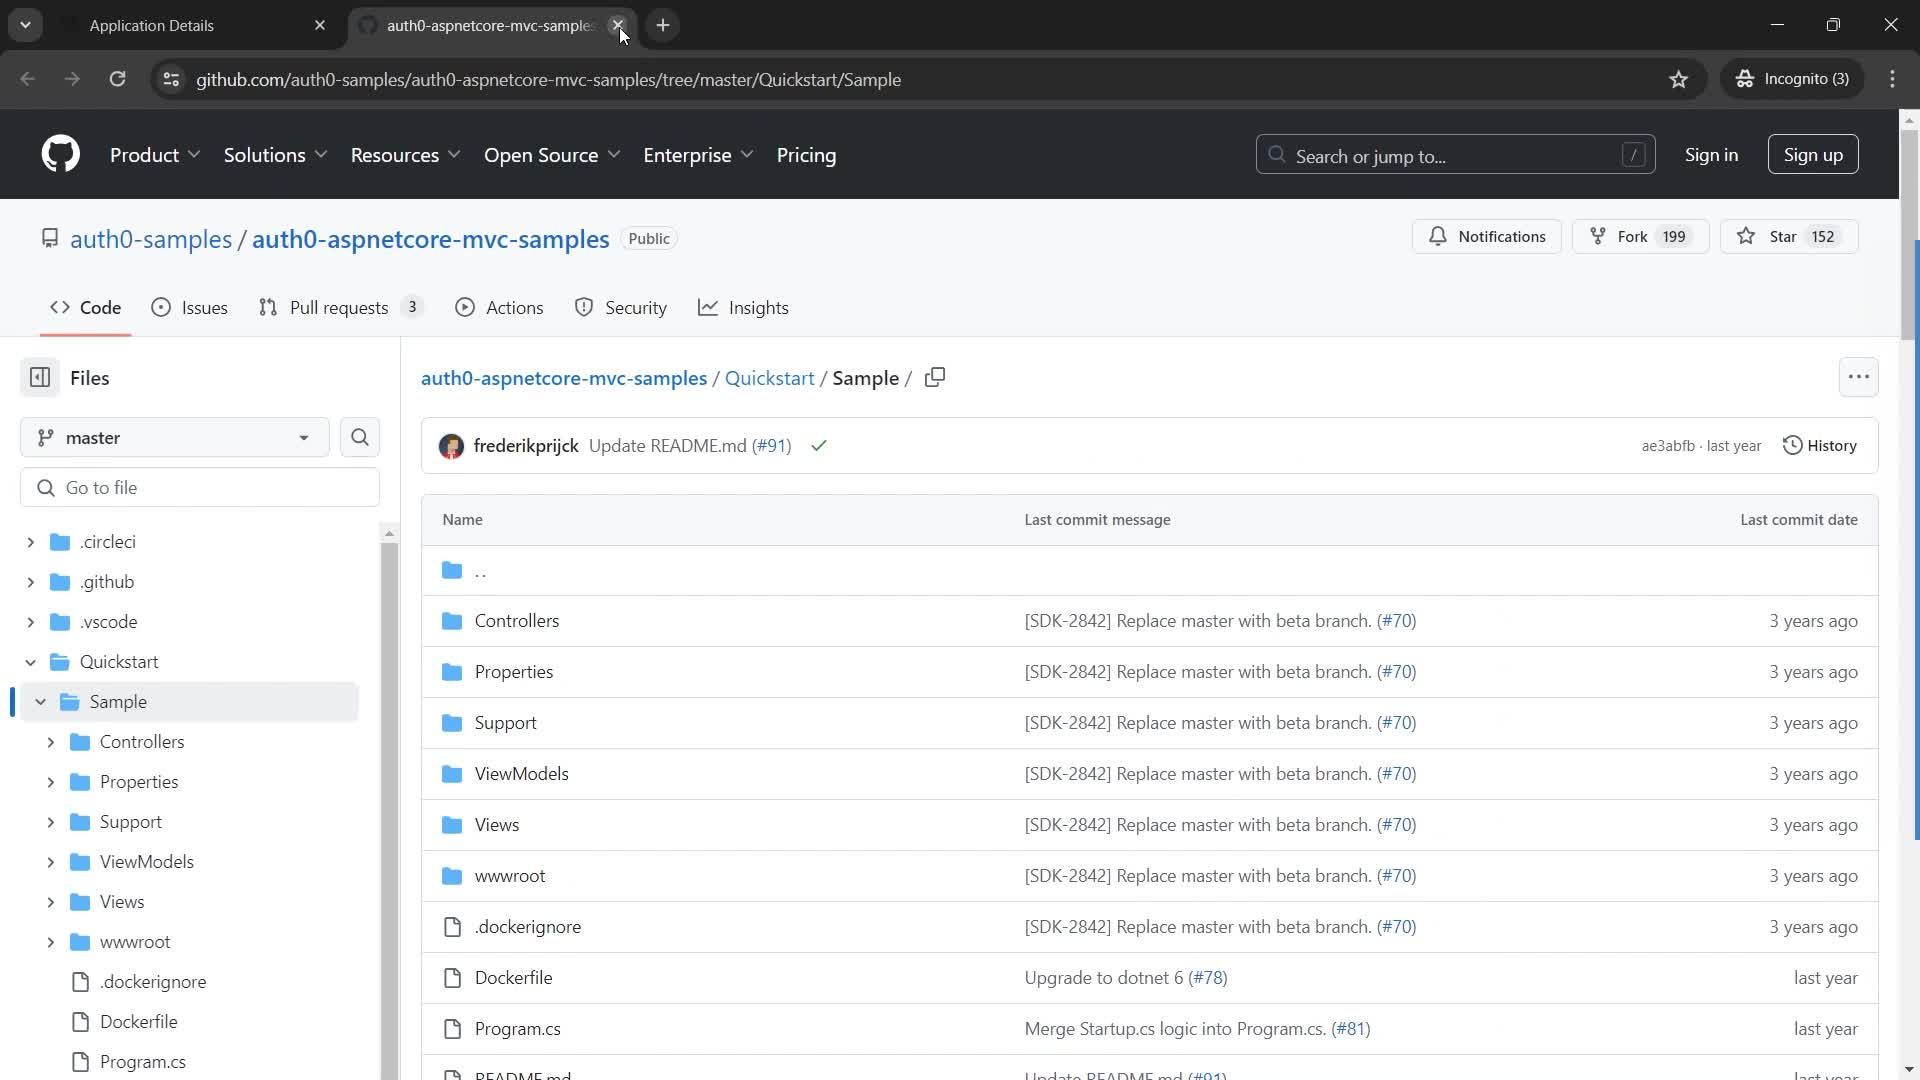The width and height of the screenshot is (1920, 1080).
Task: Click the Notifications bell button
Action: click(1487, 237)
